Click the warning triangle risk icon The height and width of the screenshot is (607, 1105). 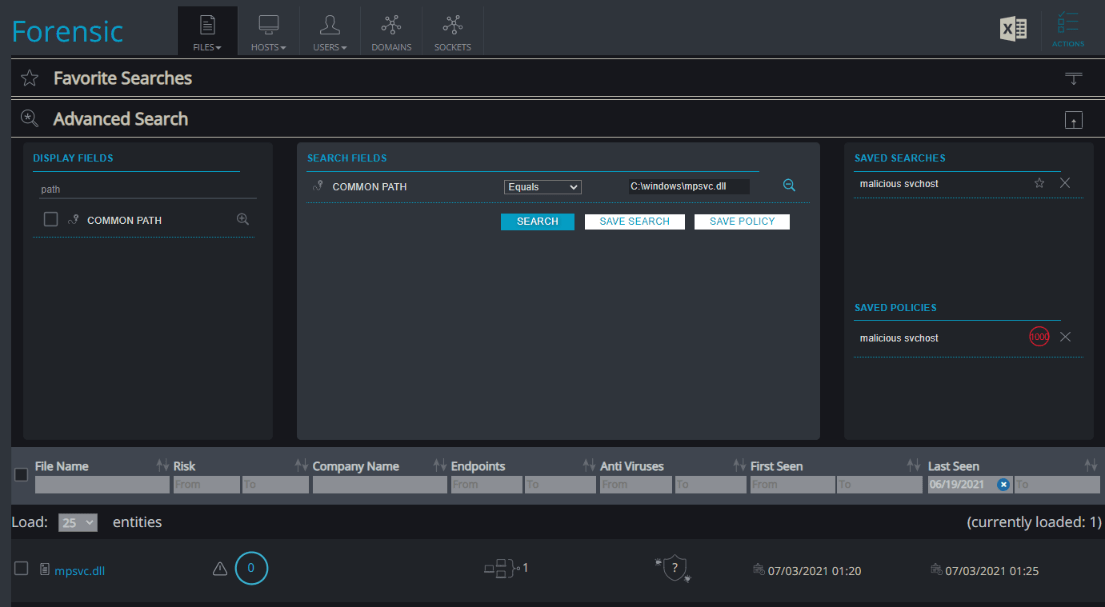tap(220, 568)
